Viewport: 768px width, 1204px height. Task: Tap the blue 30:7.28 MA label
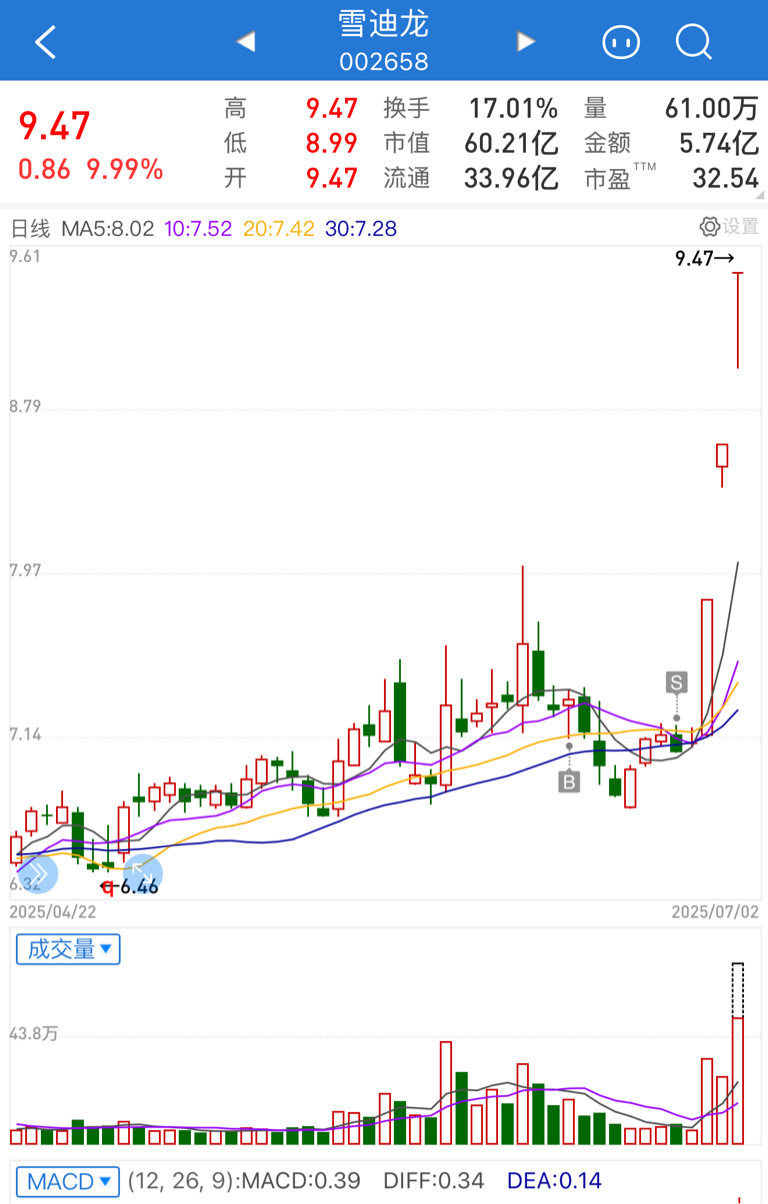pos(361,229)
